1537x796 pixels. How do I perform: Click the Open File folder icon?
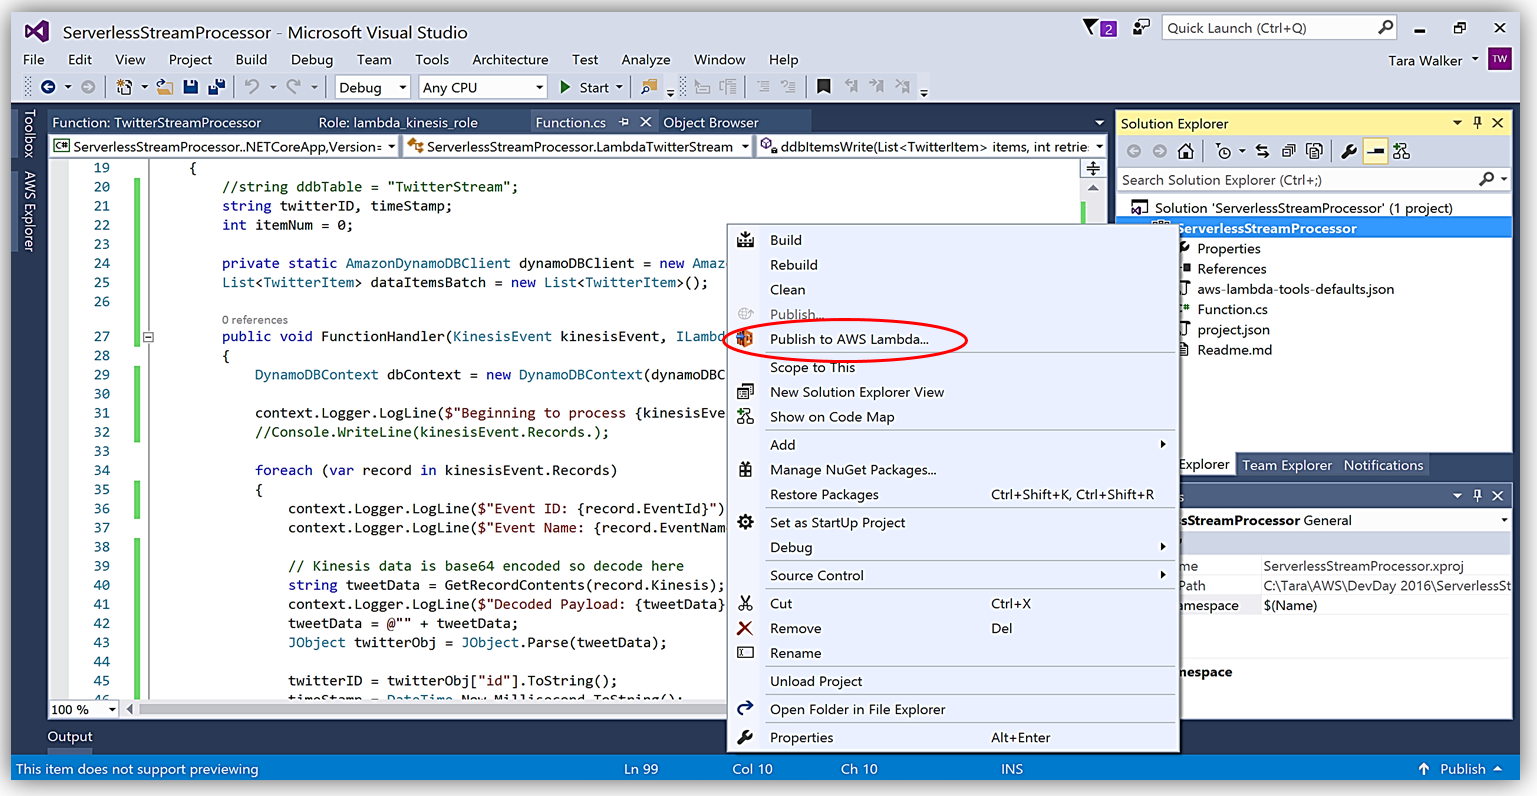click(x=164, y=88)
